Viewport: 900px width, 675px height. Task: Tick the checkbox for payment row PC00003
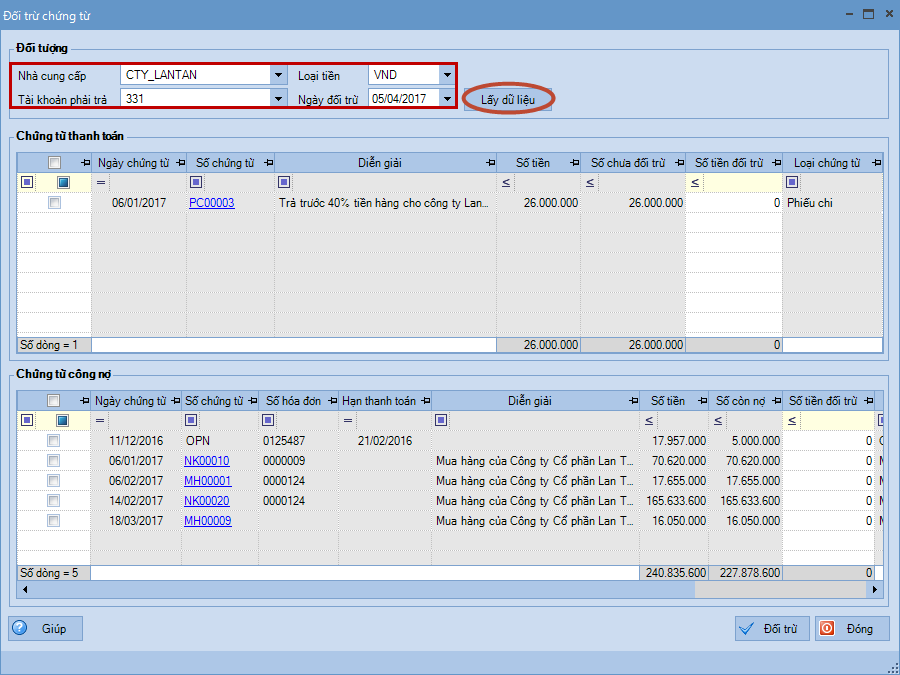tap(55, 203)
